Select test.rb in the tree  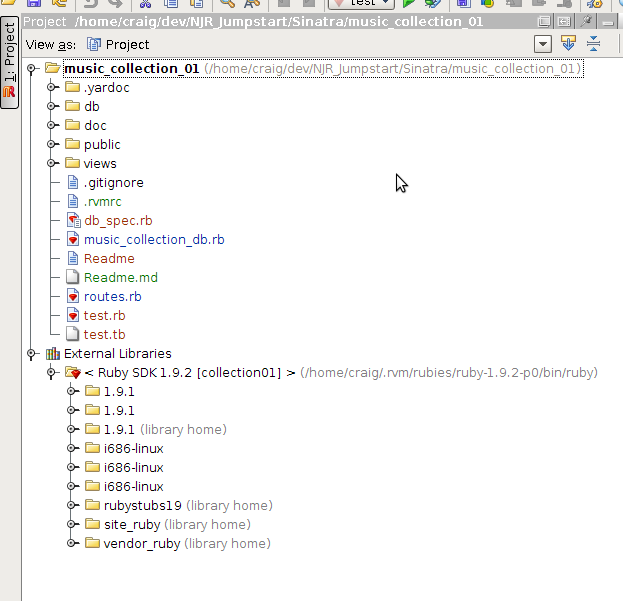[104, 316]
